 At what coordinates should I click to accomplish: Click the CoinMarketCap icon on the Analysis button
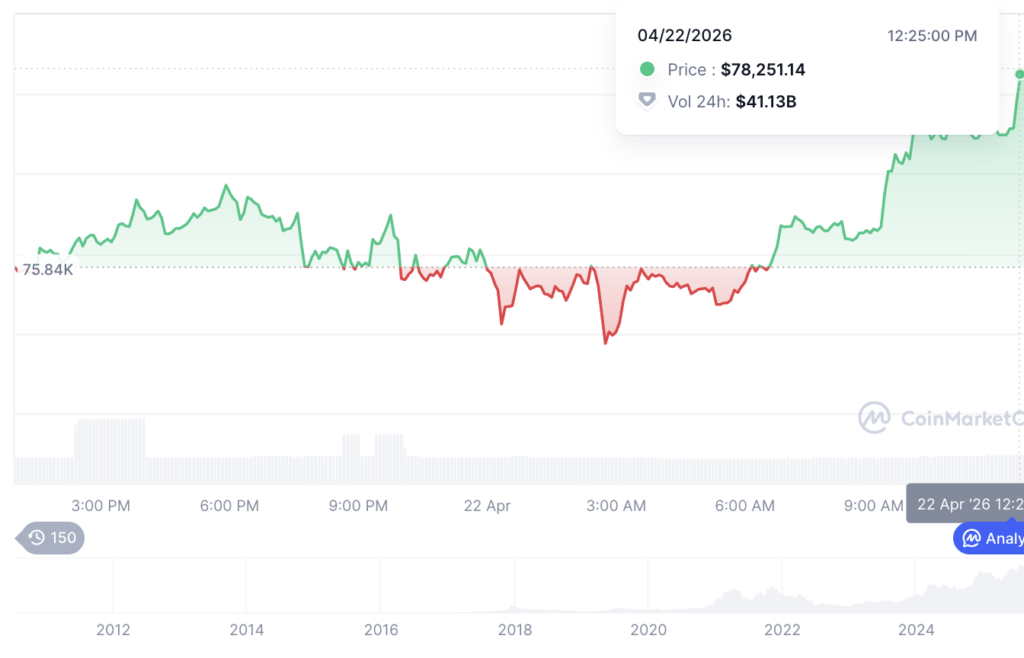coord(971,539)
